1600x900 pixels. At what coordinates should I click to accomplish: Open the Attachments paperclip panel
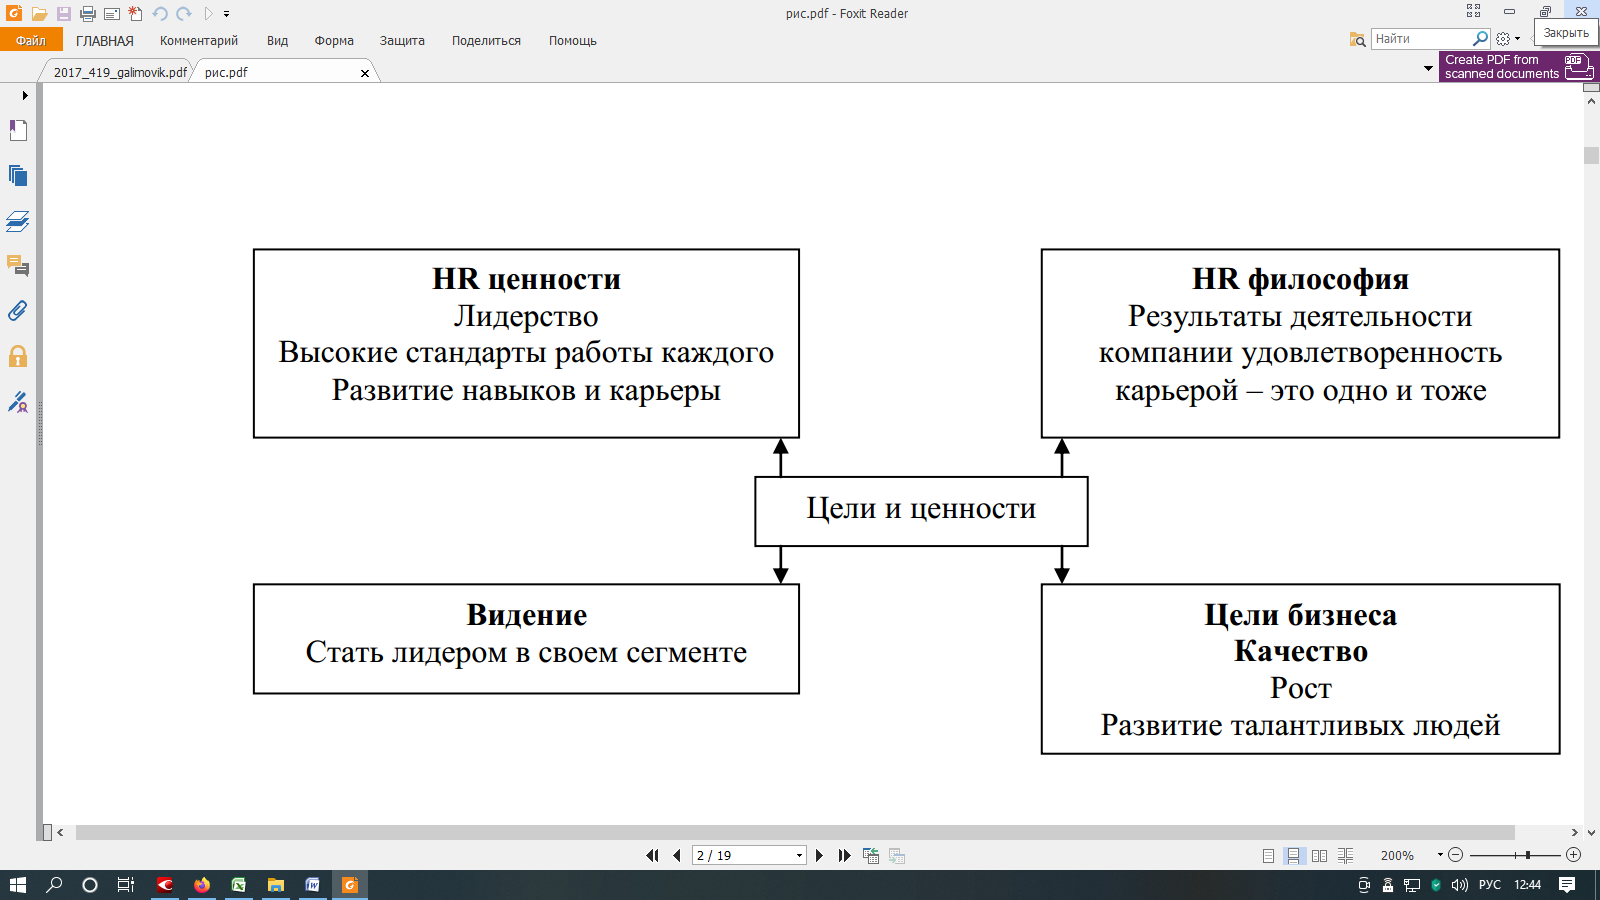pyautogui.click(x=18, y=311)
